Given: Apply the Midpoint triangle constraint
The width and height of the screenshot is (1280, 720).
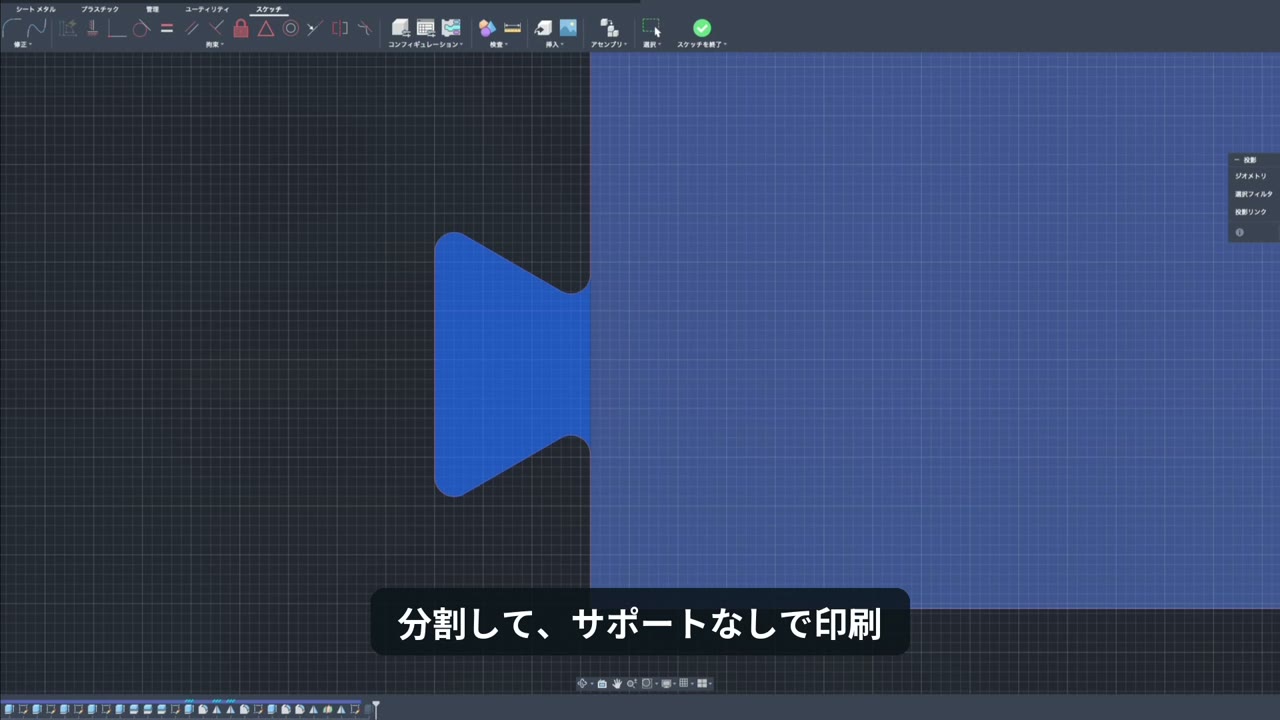Looking at the screenshot, I should [x=266, y=29].
